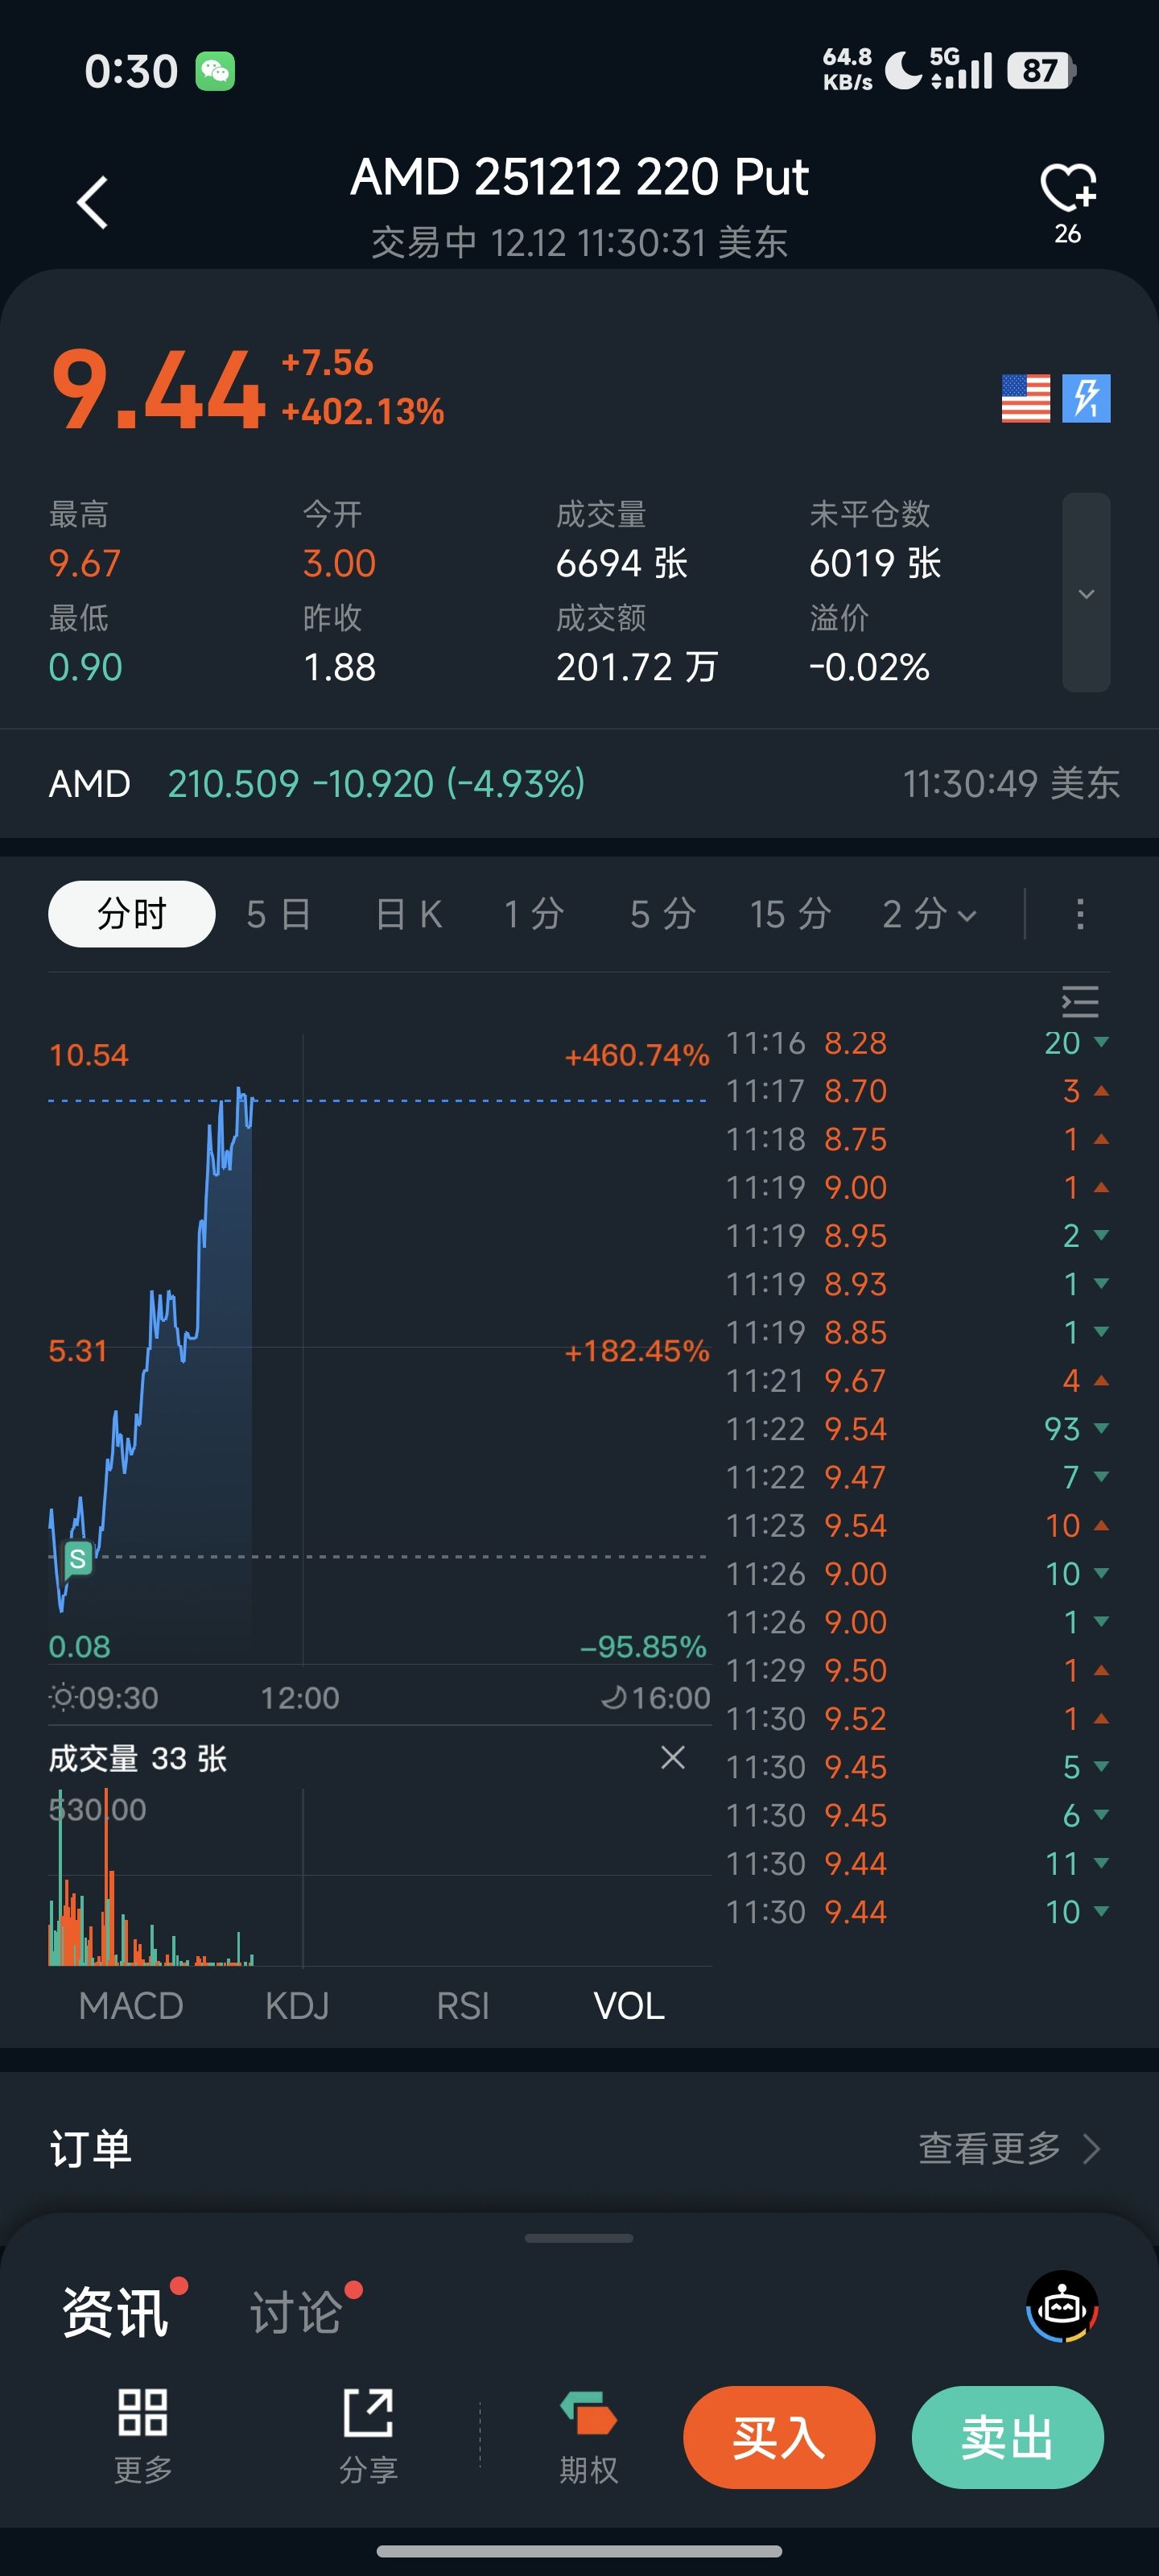The height and width of the screenshot is (2576, 1159).
Task: Open the 2分 interval dropdown
Action: 929,914
